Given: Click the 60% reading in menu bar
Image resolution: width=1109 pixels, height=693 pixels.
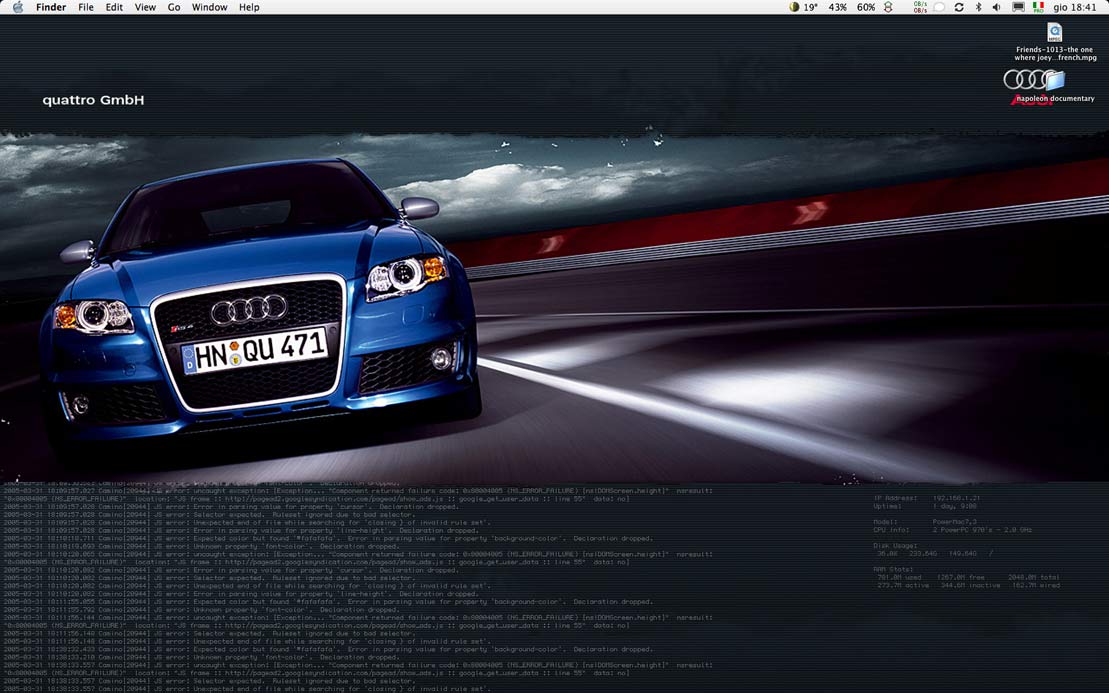Looking at the screenshot, I should point(866,7).
